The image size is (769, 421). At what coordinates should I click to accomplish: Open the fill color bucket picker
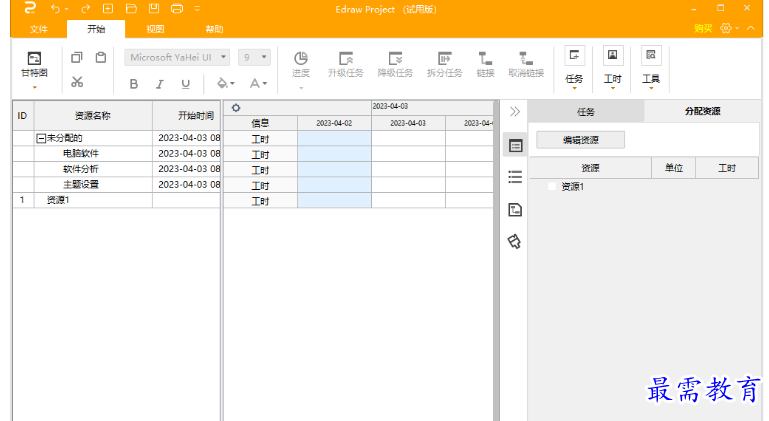coord(226,83)
